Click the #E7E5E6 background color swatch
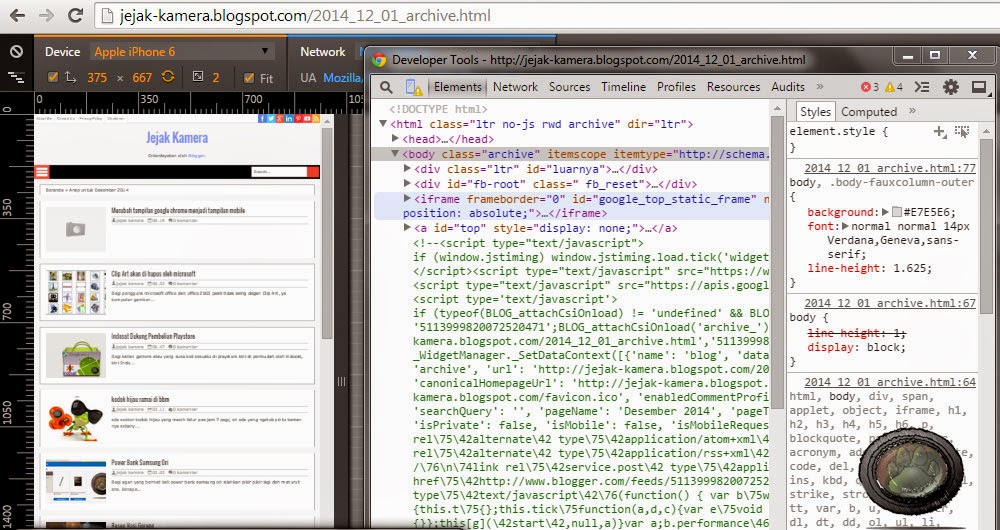 (897, 212)
